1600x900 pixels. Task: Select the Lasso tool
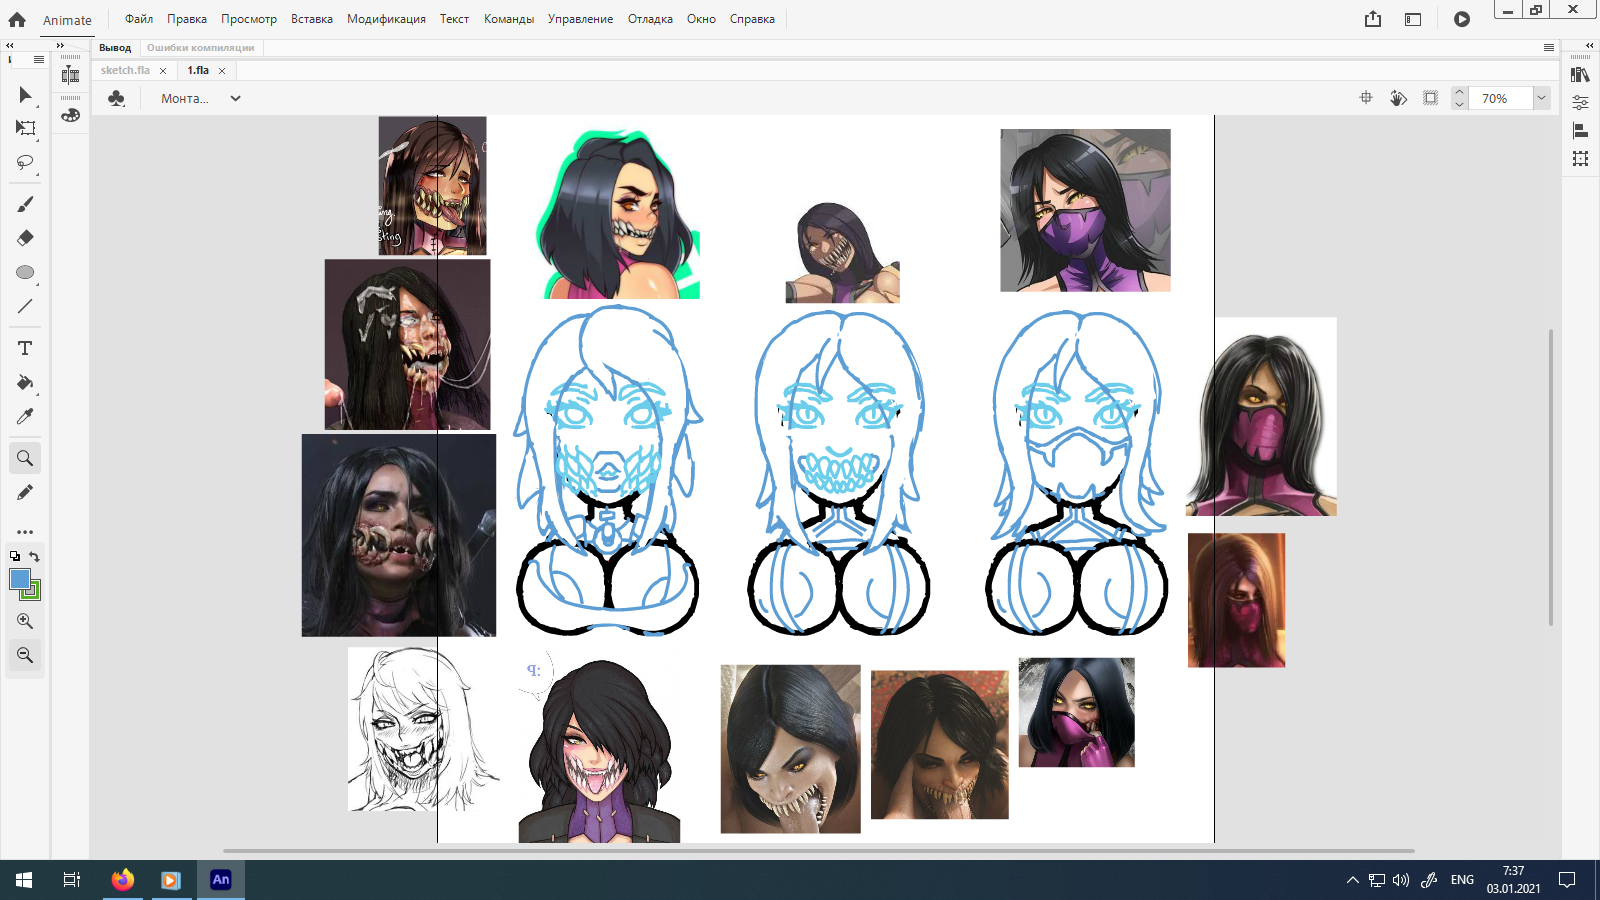tap(25, 162)
